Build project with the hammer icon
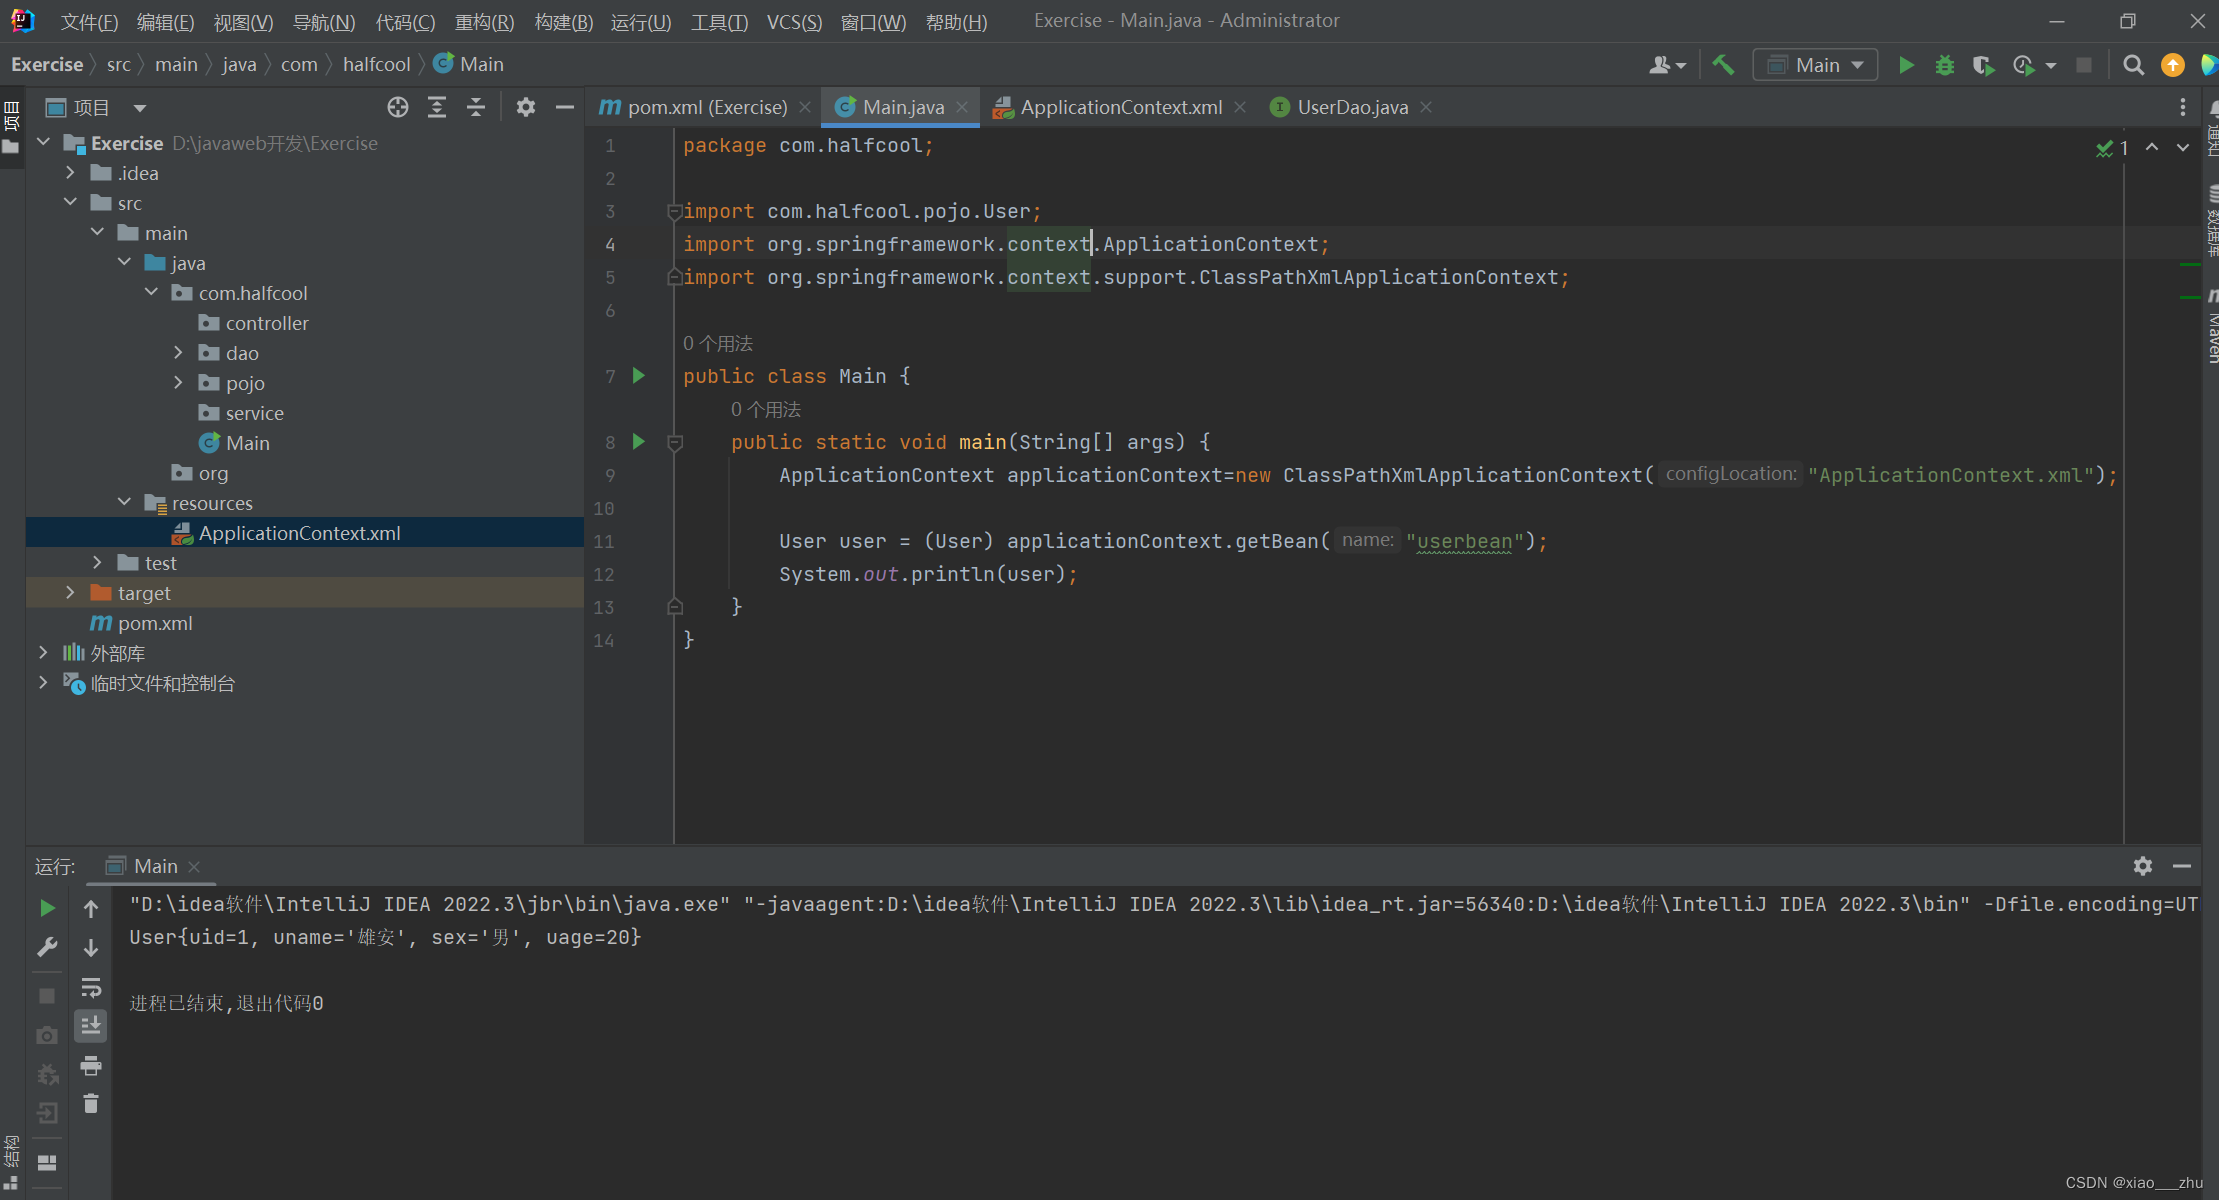2219x1200 pixels. pos(1723,65)
